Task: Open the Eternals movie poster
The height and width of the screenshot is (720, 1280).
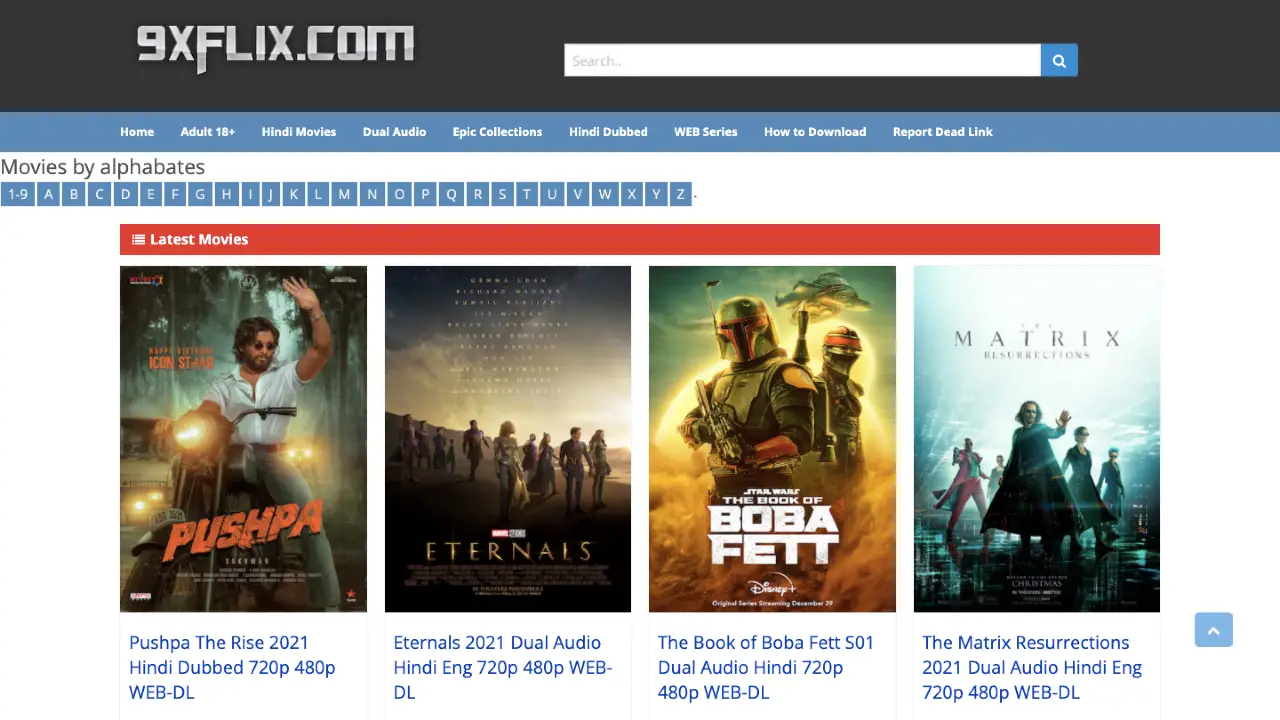Action: point(508,439)
